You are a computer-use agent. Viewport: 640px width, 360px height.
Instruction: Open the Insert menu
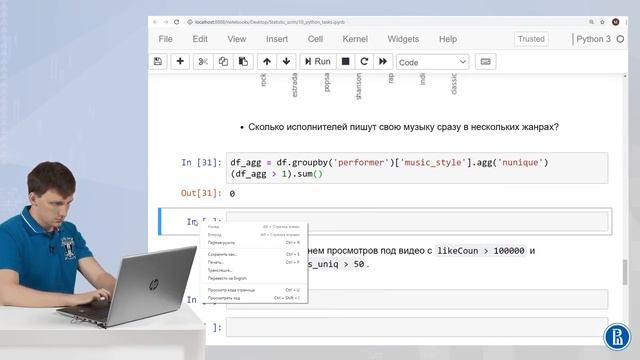277,39
